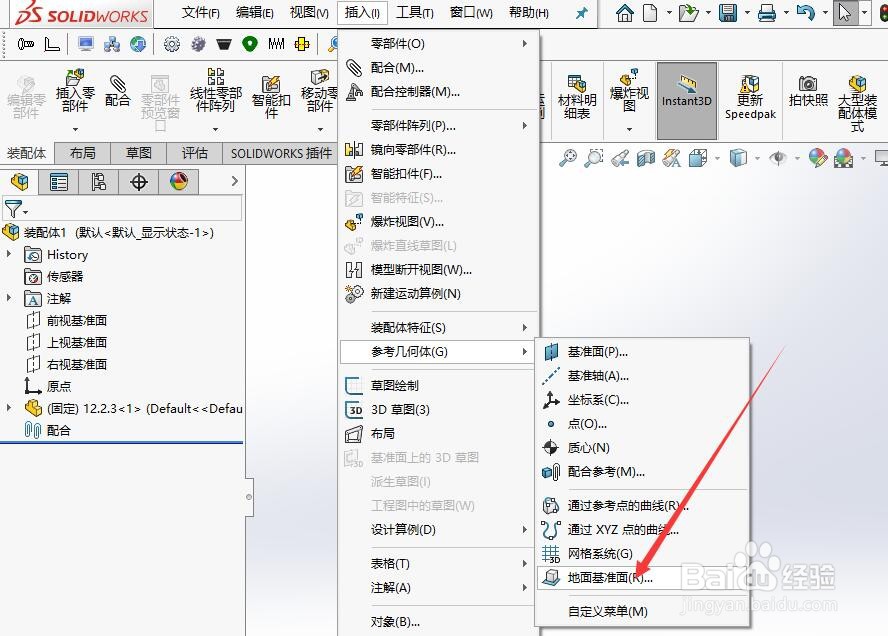Click the Home icon in top toolbar
The image size is (888, 636).
tap(625, 12)
